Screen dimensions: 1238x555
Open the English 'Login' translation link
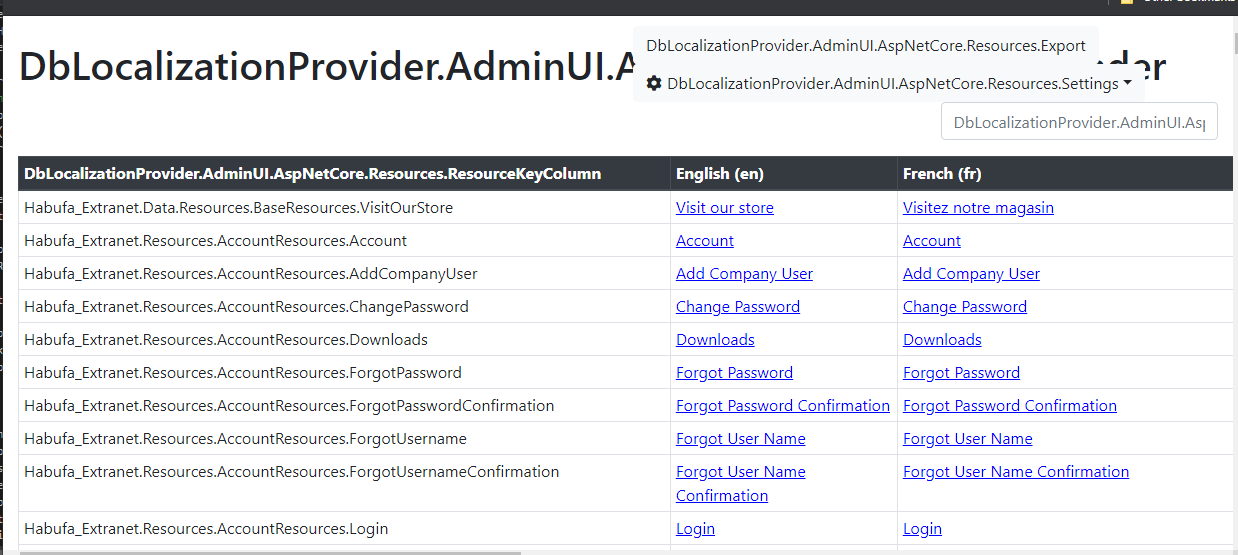tap(695, 529)
